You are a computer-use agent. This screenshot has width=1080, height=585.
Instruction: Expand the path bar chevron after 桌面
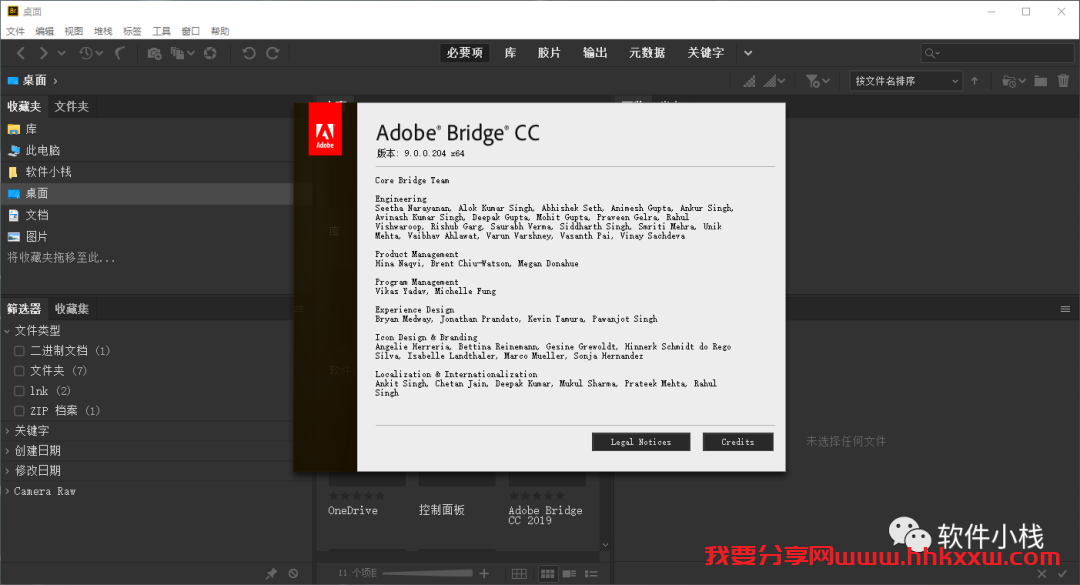(x=55, y=81)
